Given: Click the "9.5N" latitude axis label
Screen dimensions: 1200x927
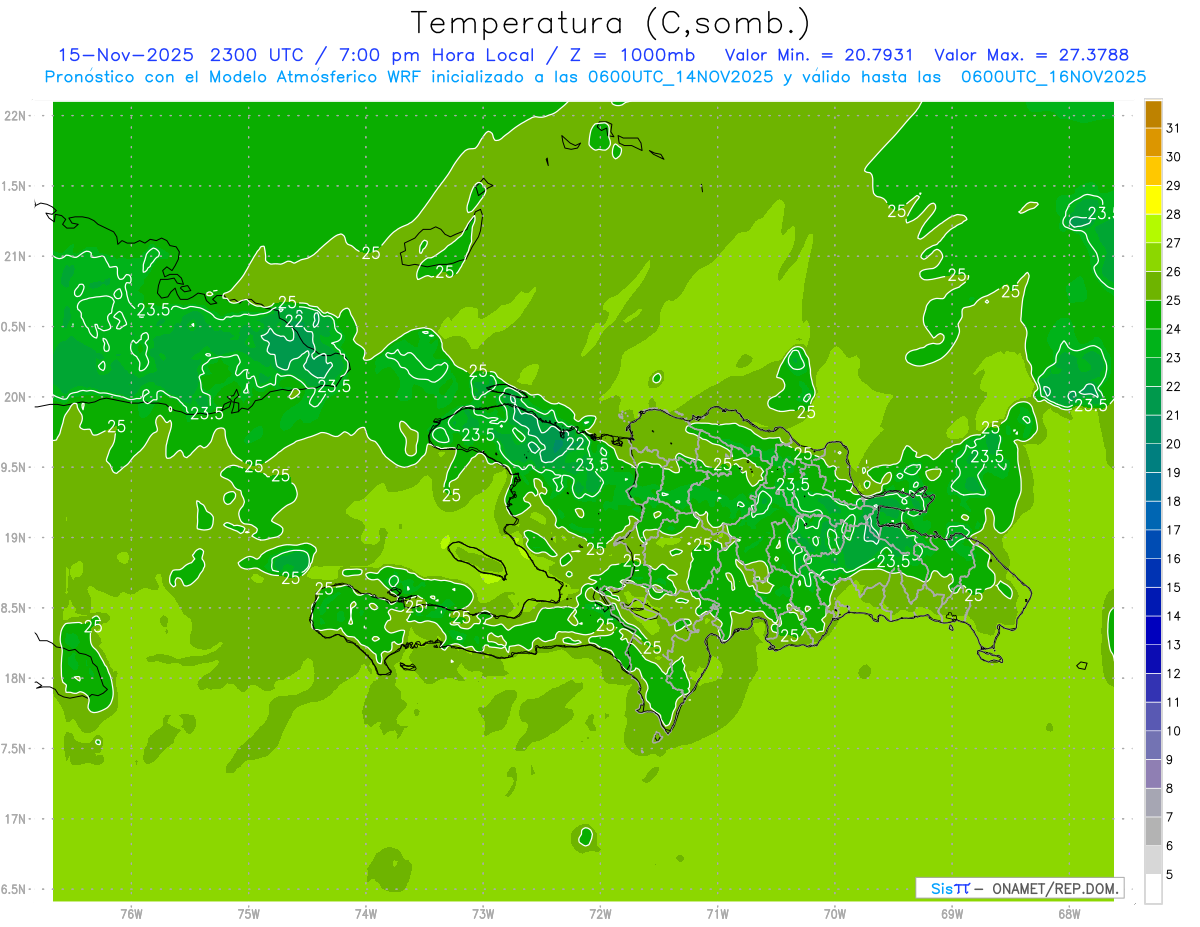Looking at the screenshot, I should pyautogui.click(x=16, y=467).
